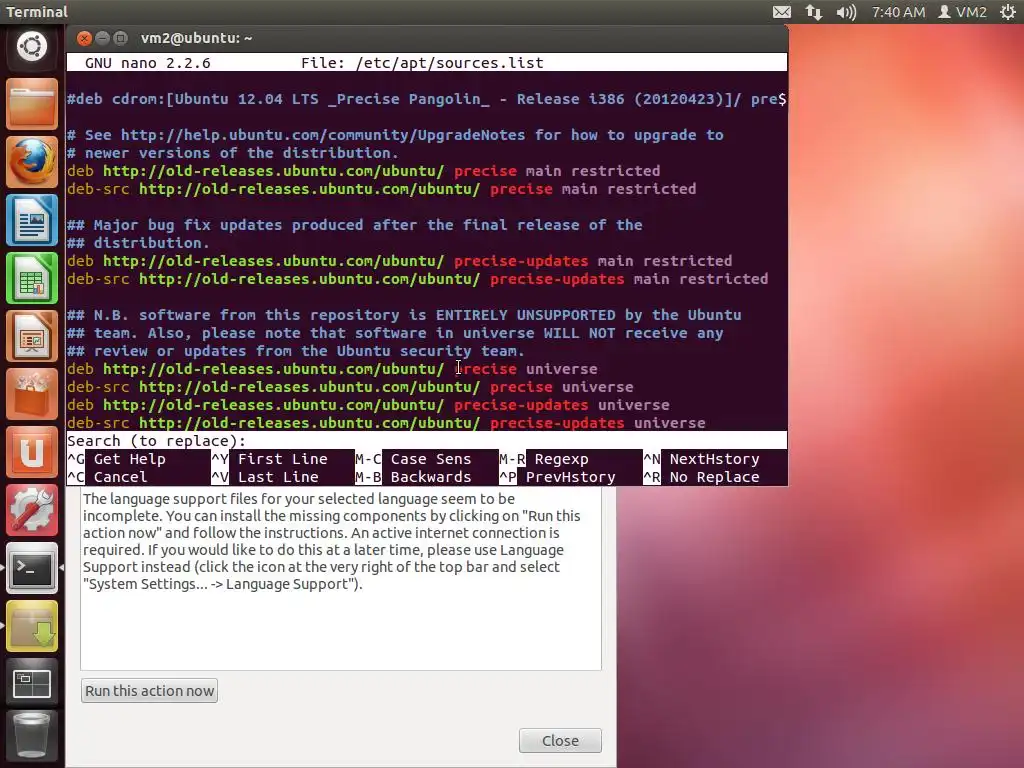Click the ^N NextHstory shortcut

(702, 459)
